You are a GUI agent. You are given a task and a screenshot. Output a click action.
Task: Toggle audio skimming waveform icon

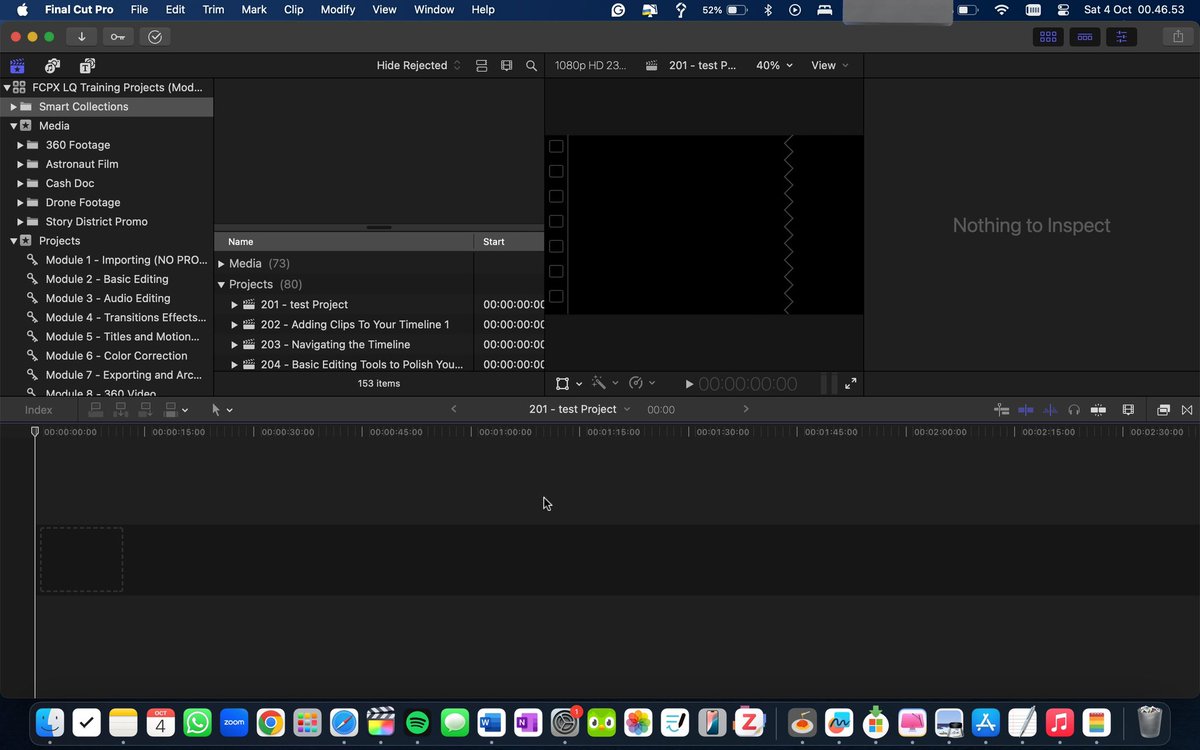(x=1050, y=410)
